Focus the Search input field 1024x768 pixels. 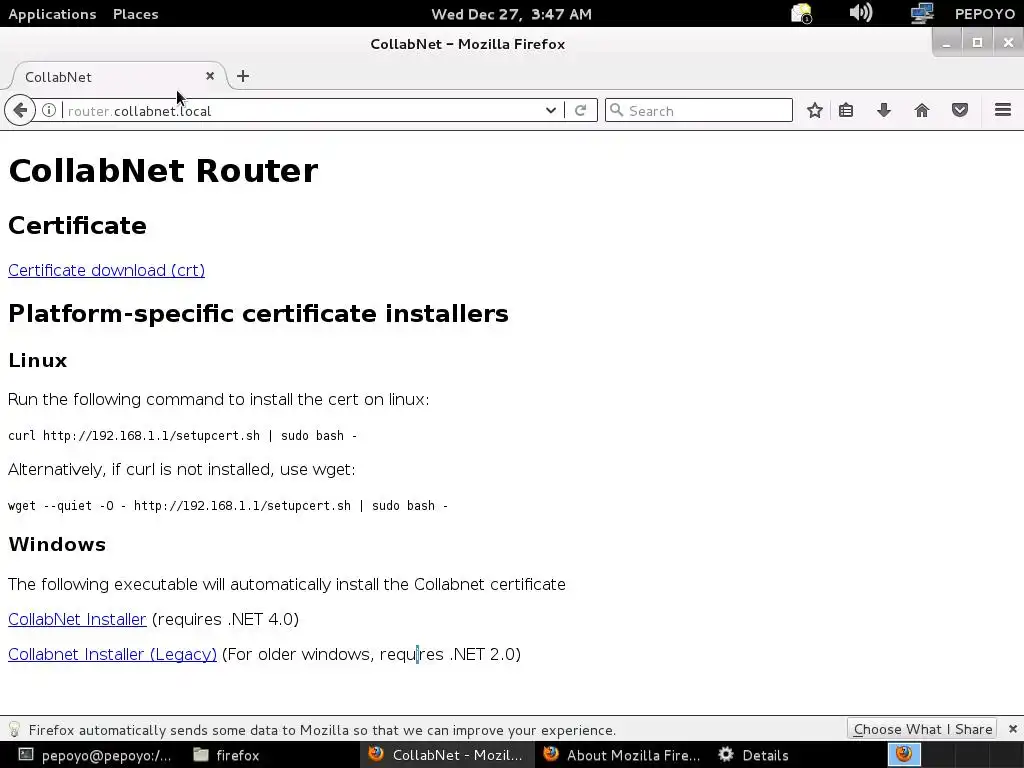pyautogui.click(x=699, y=110)
